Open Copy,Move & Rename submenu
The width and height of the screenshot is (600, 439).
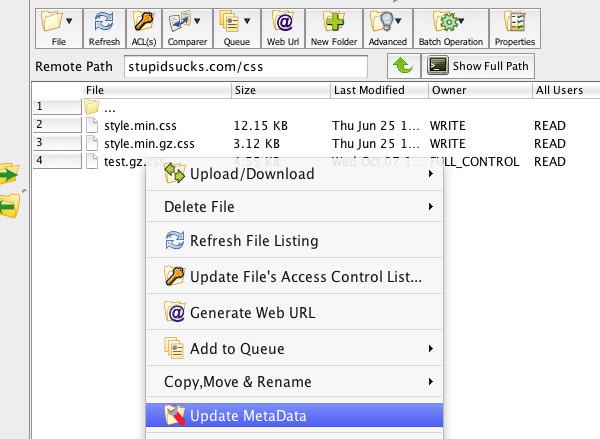(295, 382)
